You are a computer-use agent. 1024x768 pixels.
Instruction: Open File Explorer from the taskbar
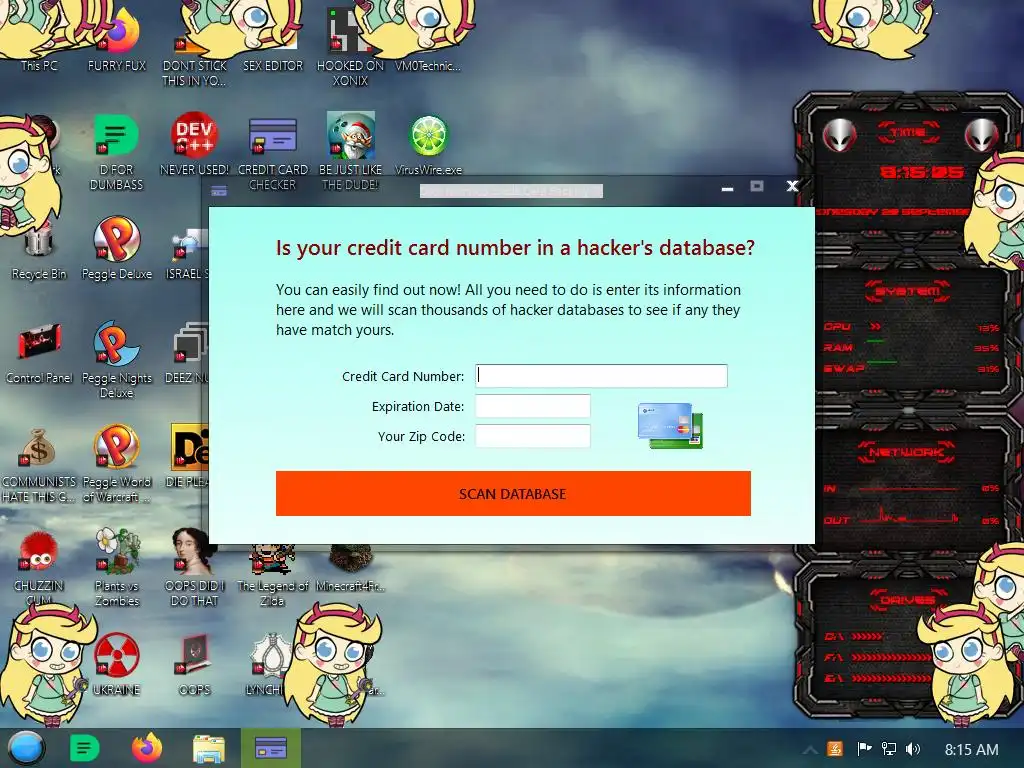(x=208, y=748)
